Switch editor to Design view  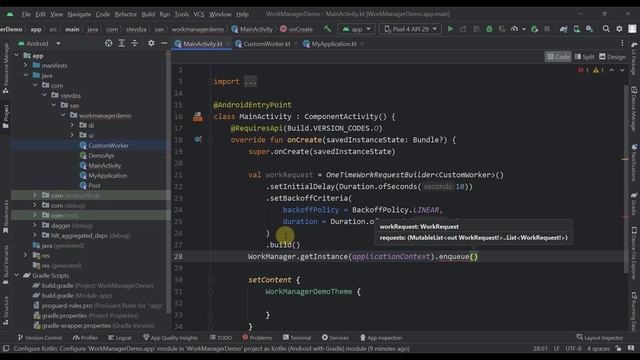[x=612, y=57]
